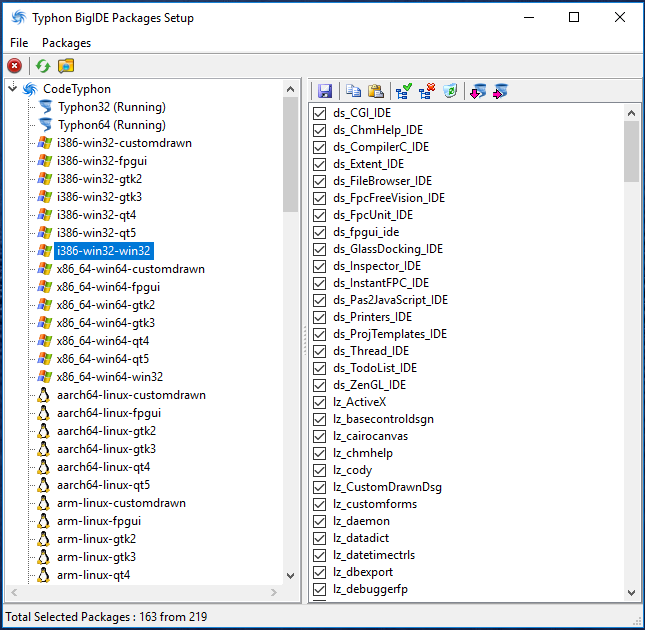The width and height of the screenshot is (645, 630).
Task: Click the copy packages icon
Action: [353, 91]
